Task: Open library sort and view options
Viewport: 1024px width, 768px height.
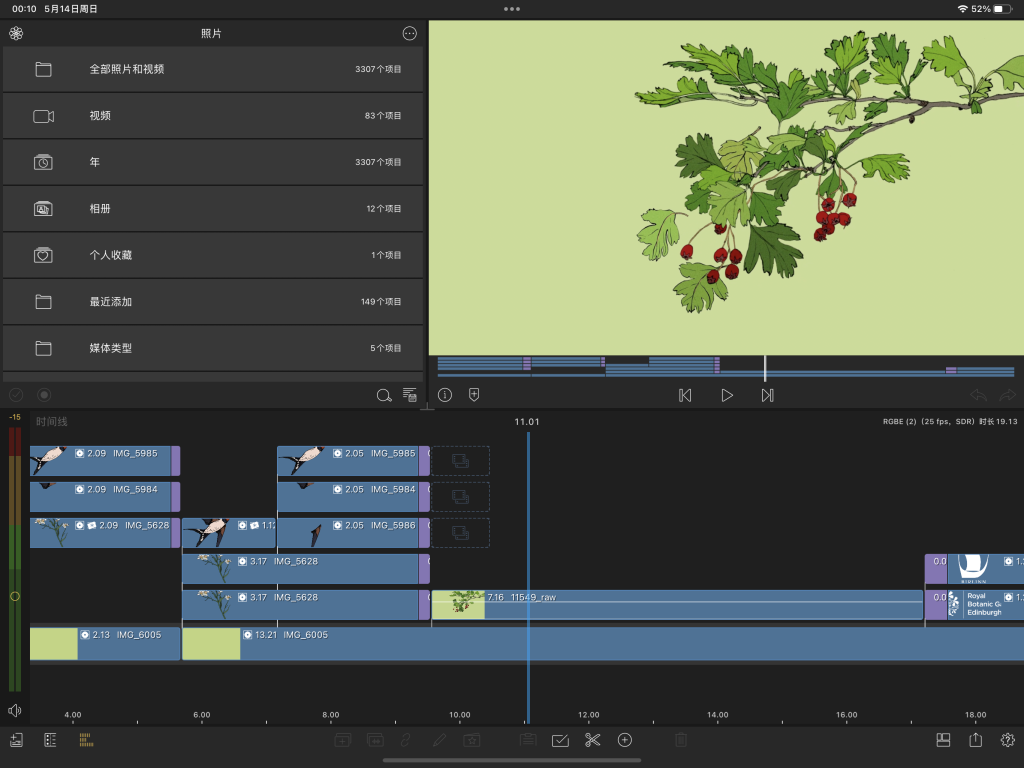Action: [409, 395]
